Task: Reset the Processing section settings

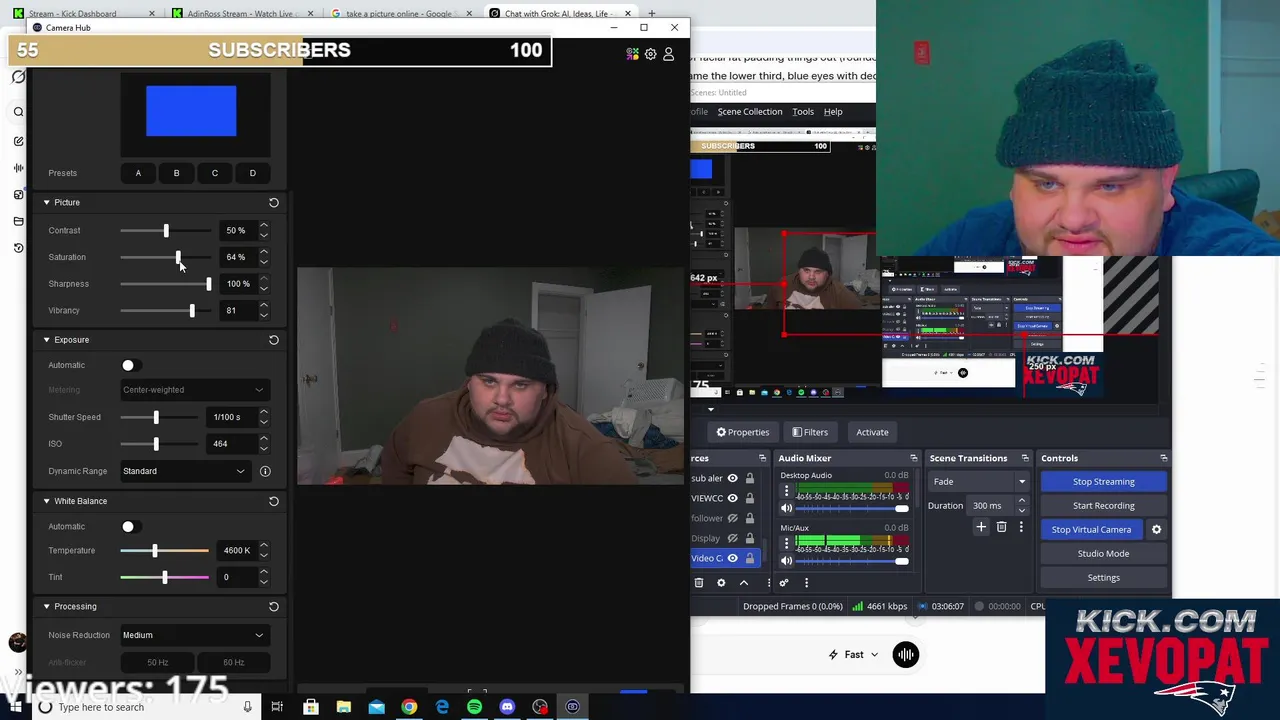Action: pyautogui.click(x=273, y=607)
